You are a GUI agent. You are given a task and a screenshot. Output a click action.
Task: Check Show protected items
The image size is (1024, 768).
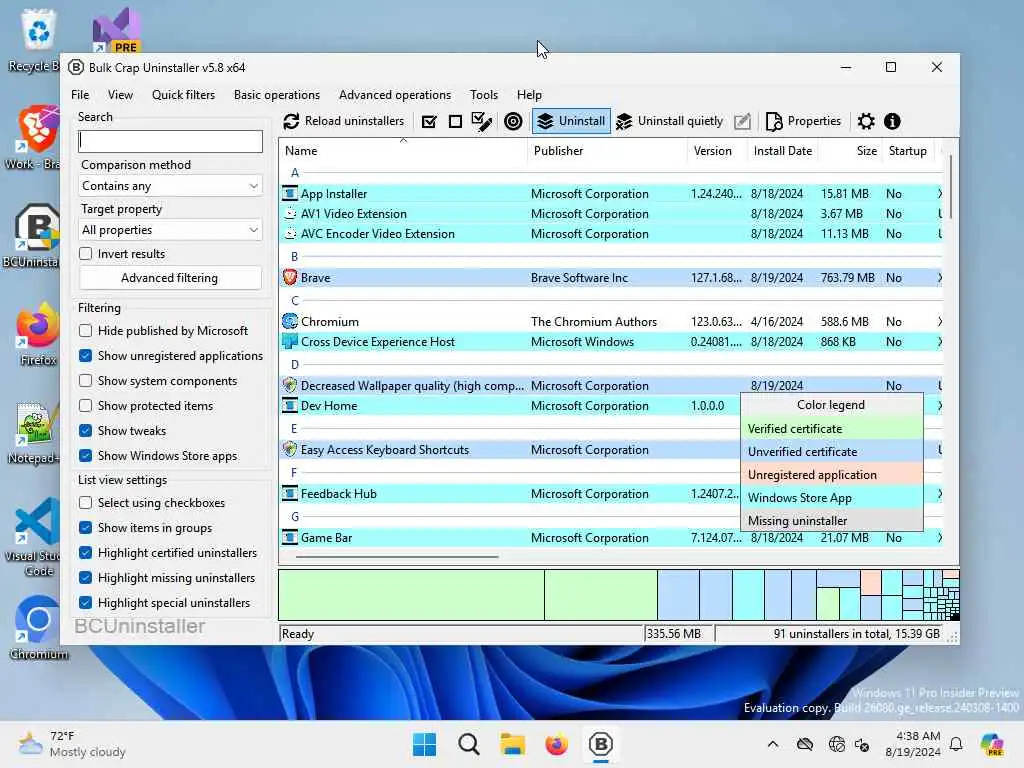point(86,406)
